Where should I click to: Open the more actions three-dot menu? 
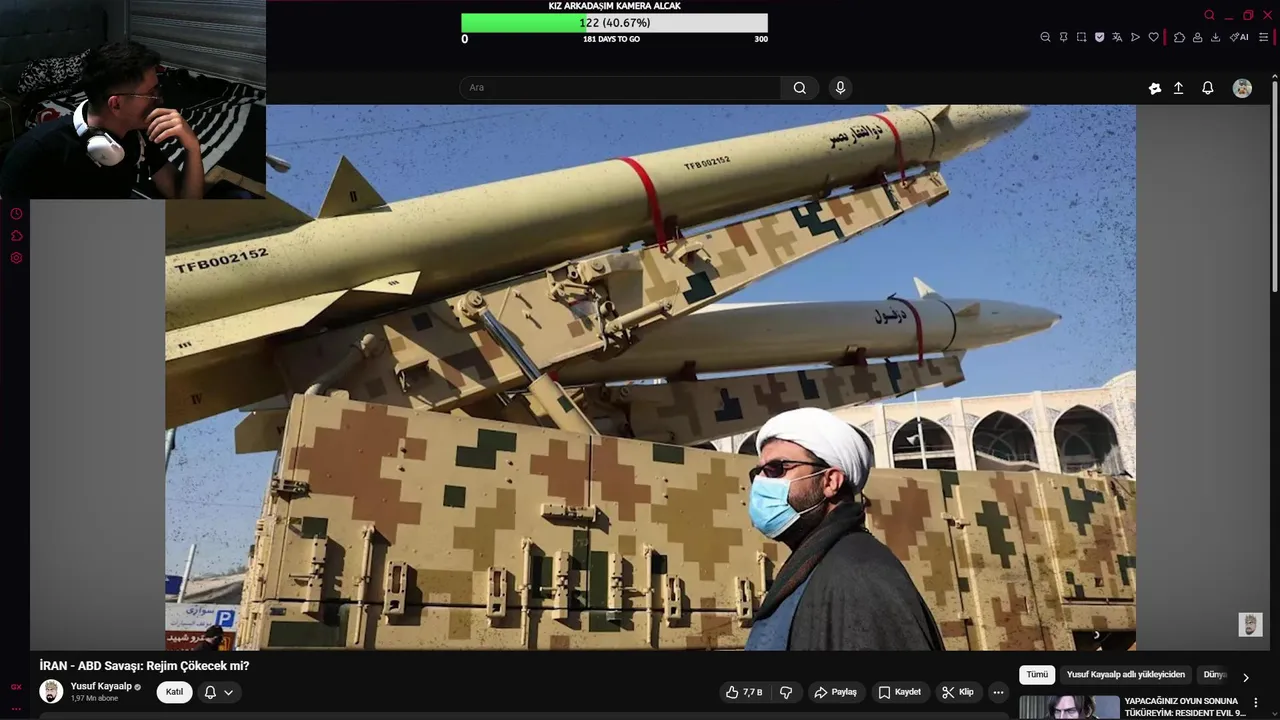[998, 692]
